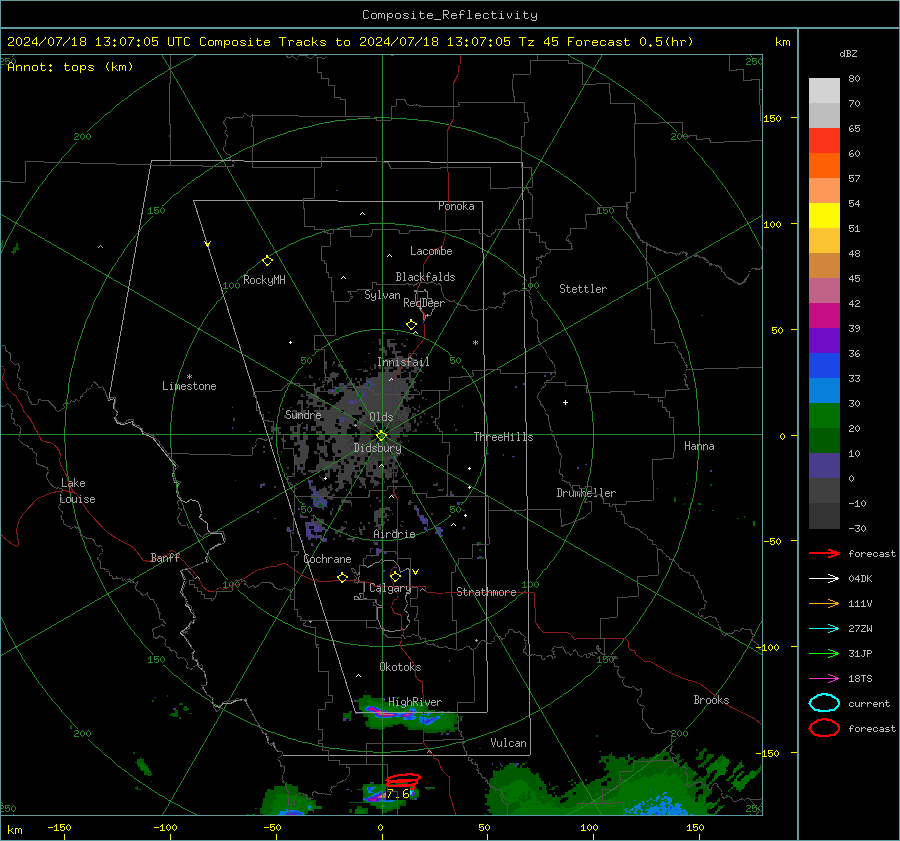Click the red forecast storm ellipses on map
This screenshot has width=900, height=841.
point(404,780)
